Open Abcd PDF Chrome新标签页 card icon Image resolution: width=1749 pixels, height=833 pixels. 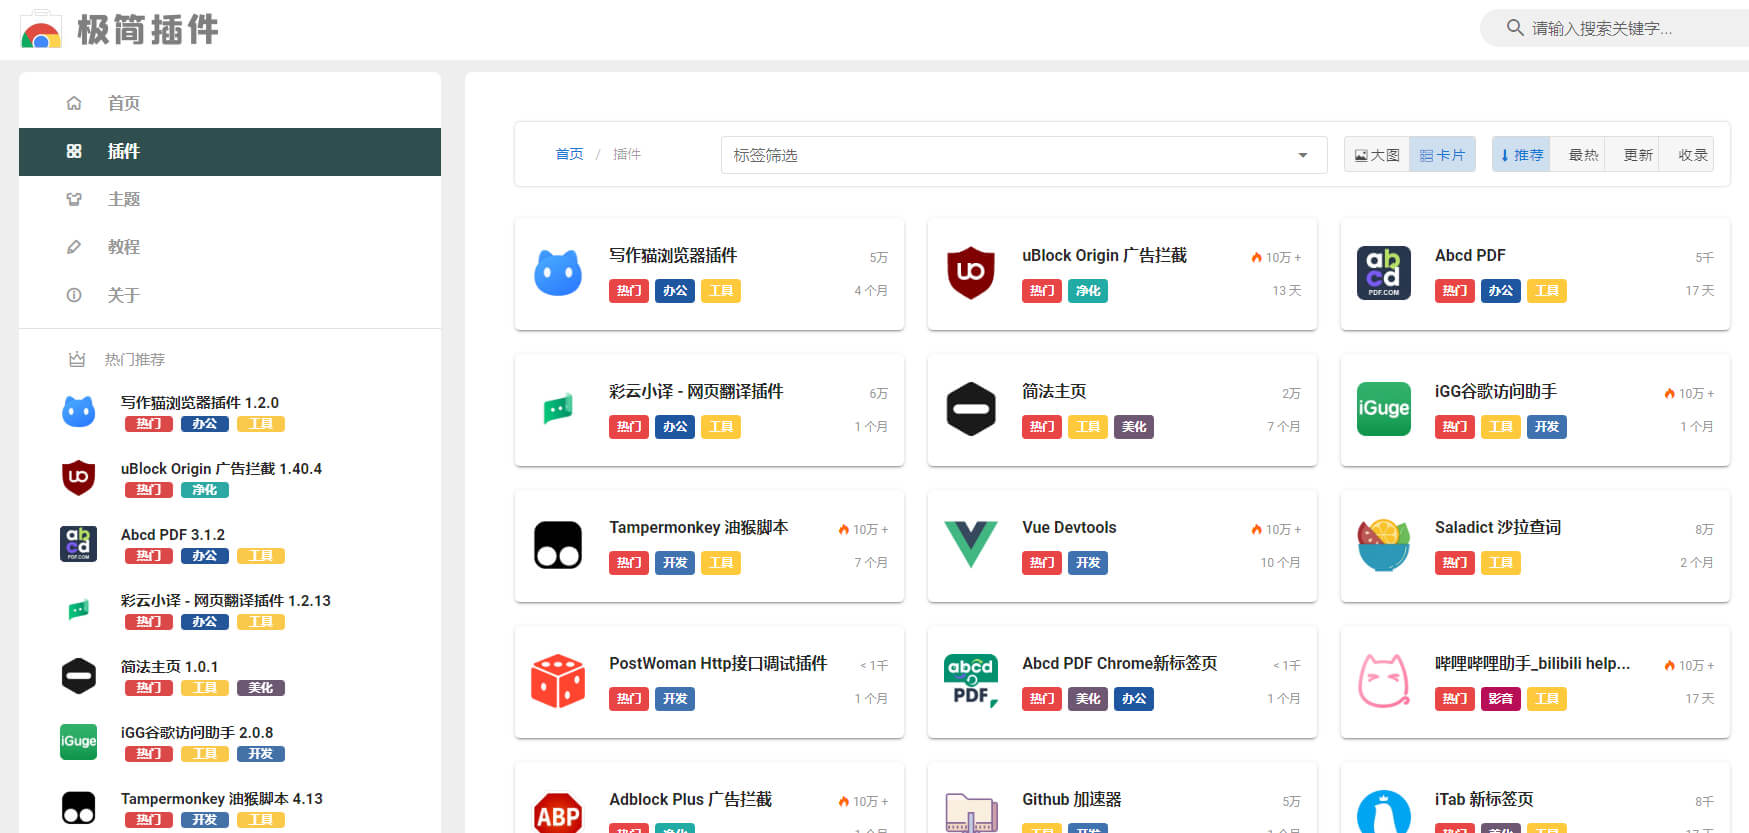[971, 681]
